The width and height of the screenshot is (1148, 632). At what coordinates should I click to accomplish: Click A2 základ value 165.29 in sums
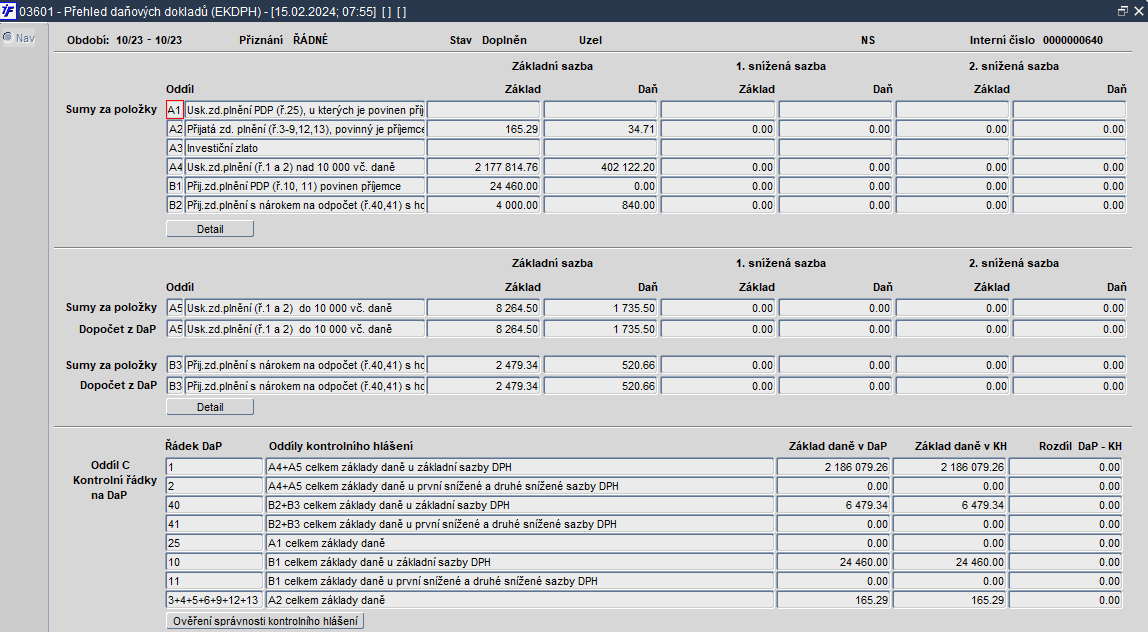coord(484,129)
